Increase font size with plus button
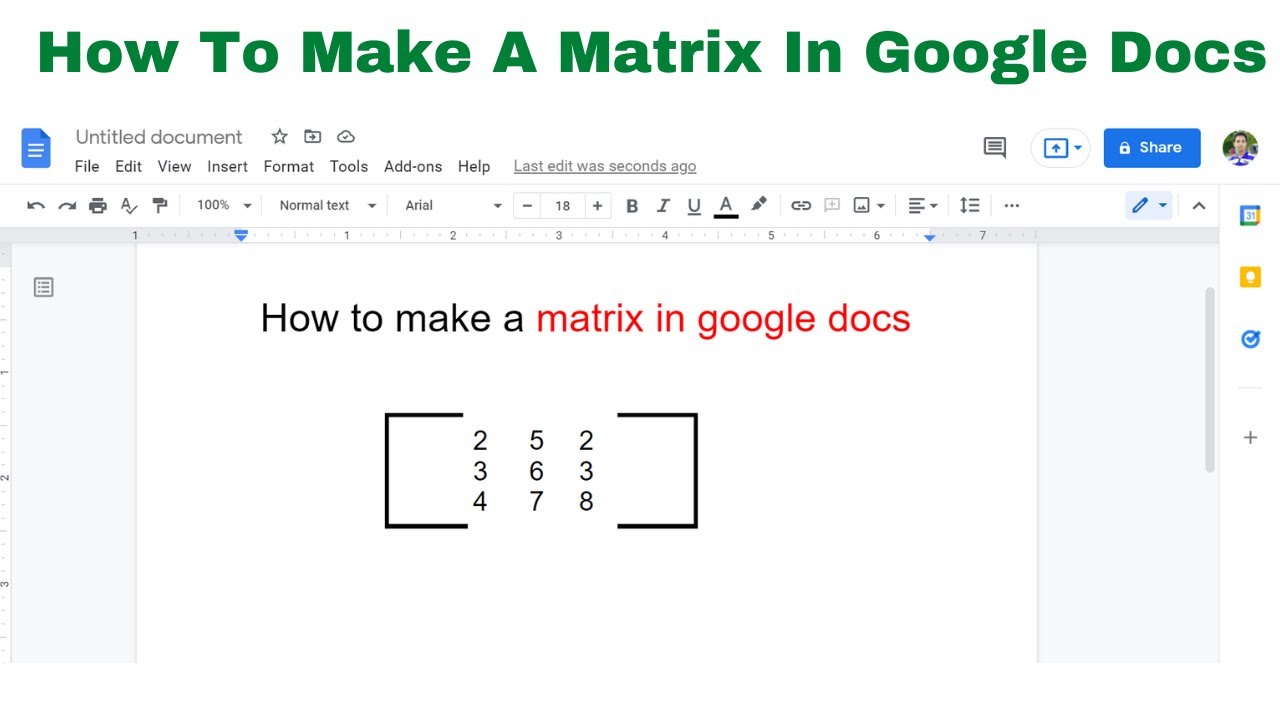The width and height of the screenshot is (1280, 720). [x=598, y=206]
